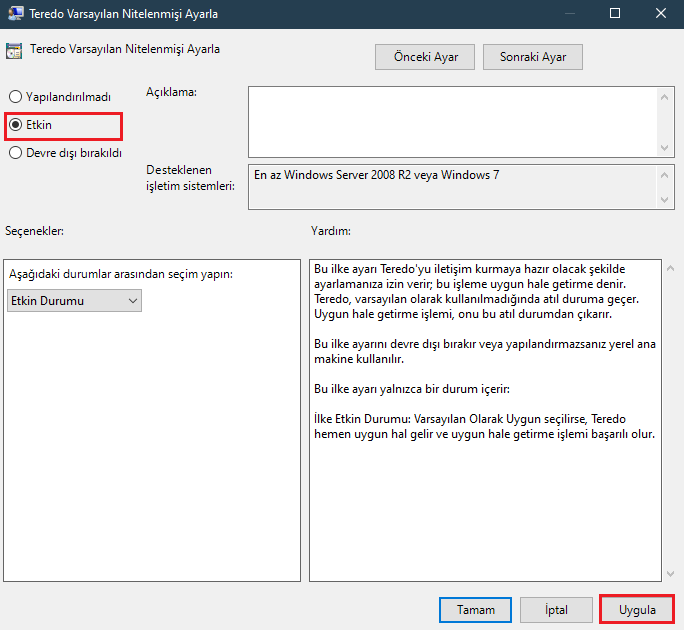The height and width of the screenshot is (630, 684).
Task: Click 'Aşağıdaki durumlar arasından seçim yapın' text
Action: click(121, 274)
